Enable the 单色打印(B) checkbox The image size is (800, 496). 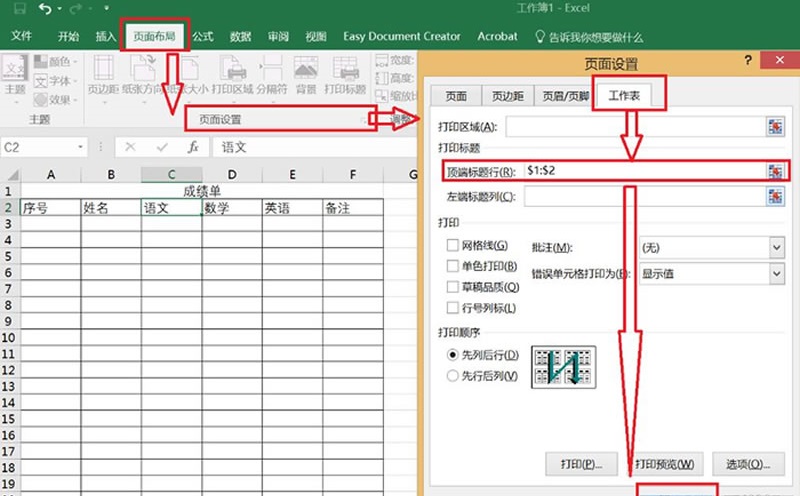452,266
